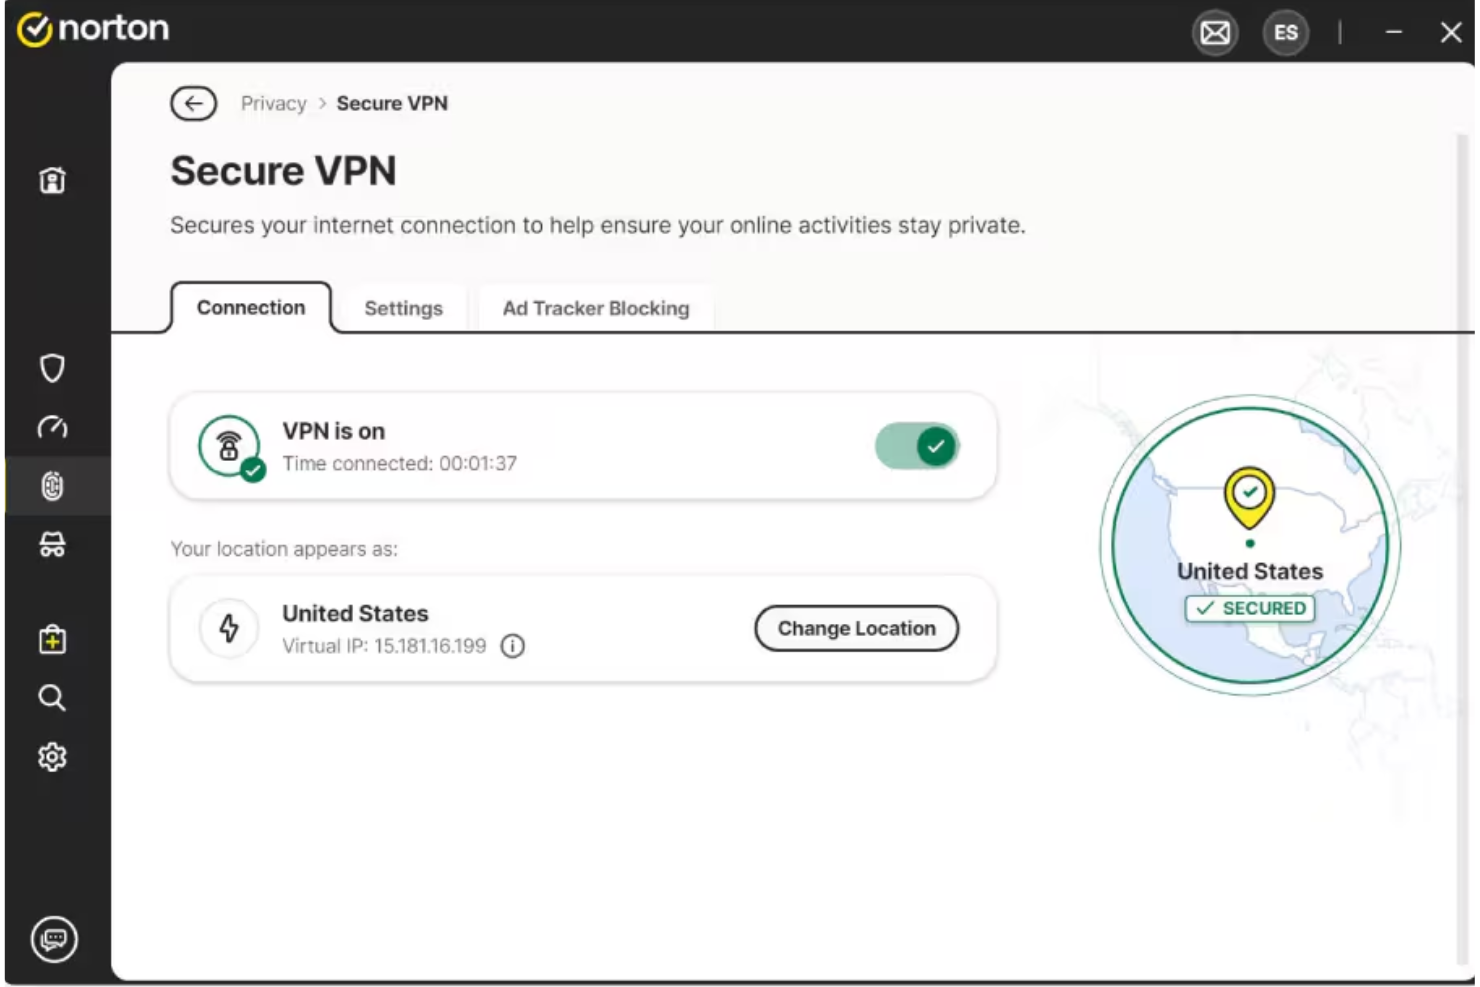Select the Connection tab
The image size is (1480, 987).
pos(251,307)
